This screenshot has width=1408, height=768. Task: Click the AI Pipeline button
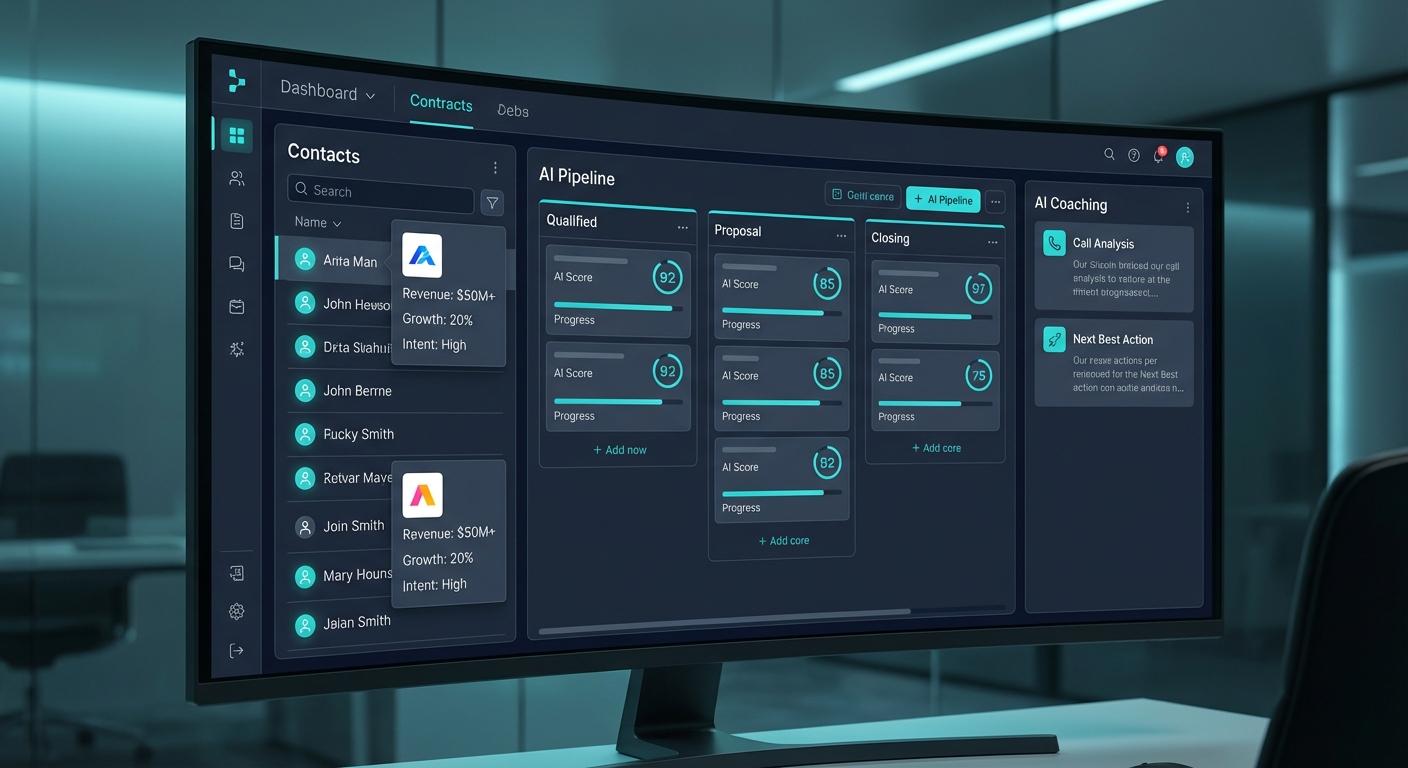(x=941, y=199)
